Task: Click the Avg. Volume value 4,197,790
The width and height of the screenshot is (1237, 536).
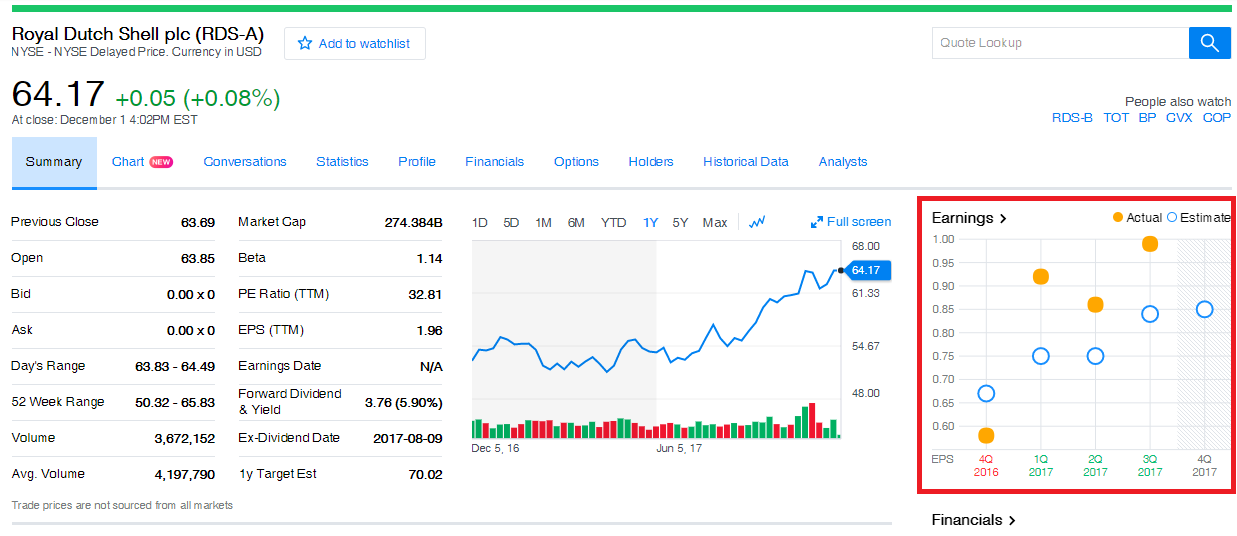Action: [185, 474]
